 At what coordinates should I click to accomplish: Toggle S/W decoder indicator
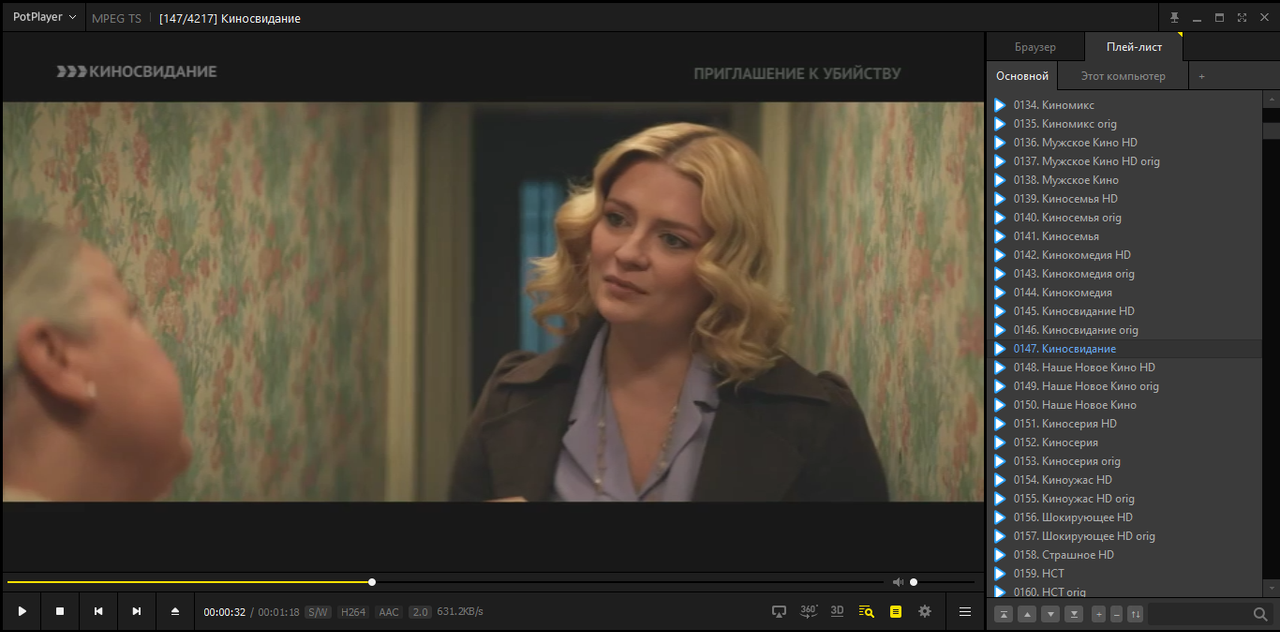pos(318,612)
